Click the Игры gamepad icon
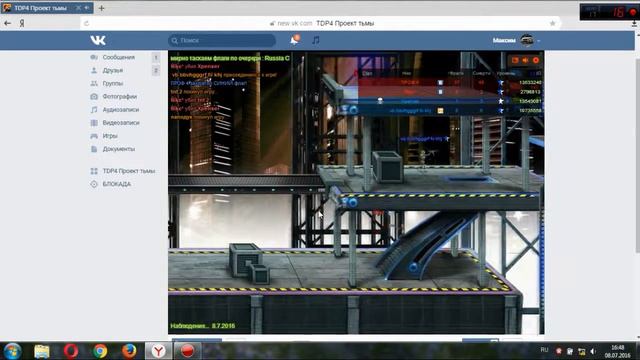Viewport: 640px width, 360px height. (x=94, y=136)
